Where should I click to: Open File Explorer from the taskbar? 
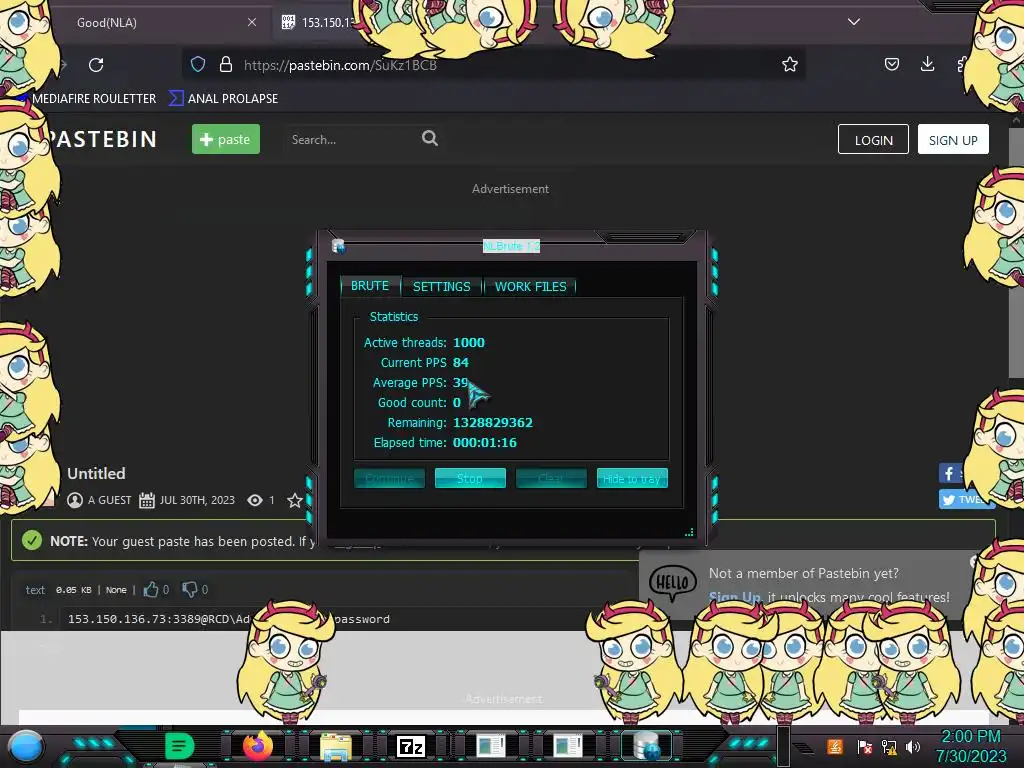pyautogui.click(x=336, y=746)
